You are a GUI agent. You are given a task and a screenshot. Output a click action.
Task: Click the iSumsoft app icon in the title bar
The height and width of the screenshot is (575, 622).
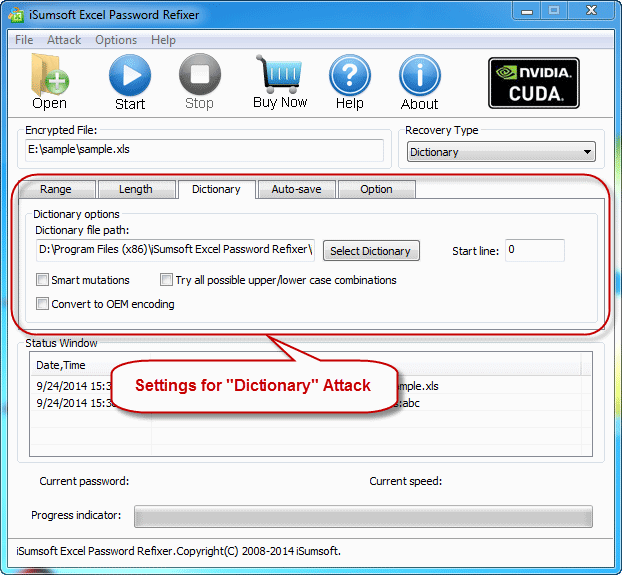16,15
